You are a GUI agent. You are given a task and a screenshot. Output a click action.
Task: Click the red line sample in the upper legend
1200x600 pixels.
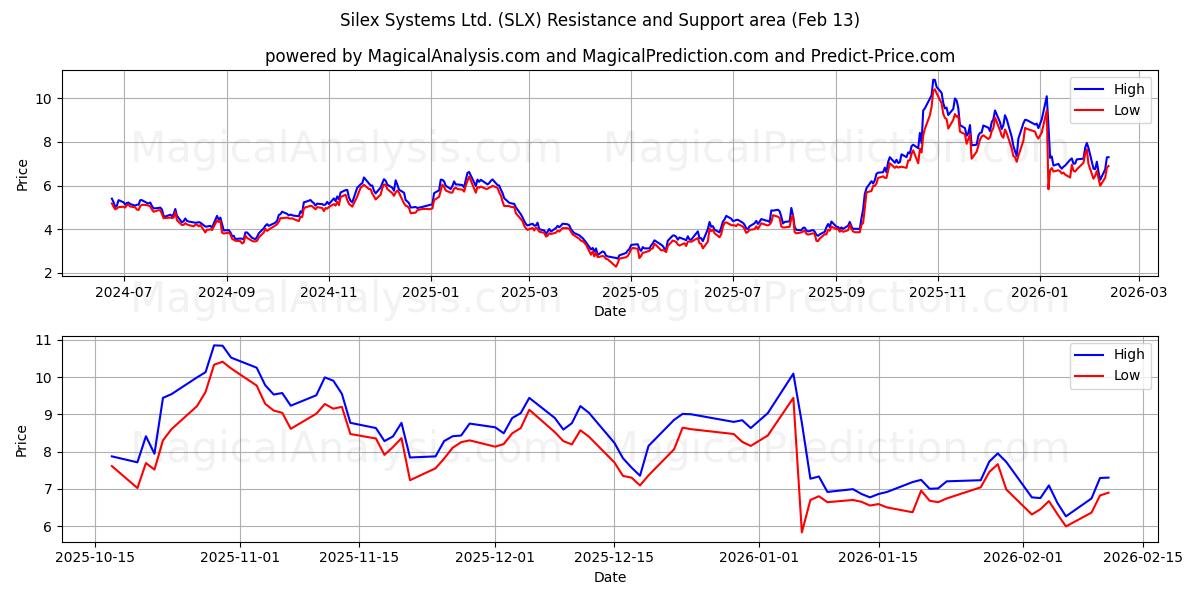pos(1091,111)
